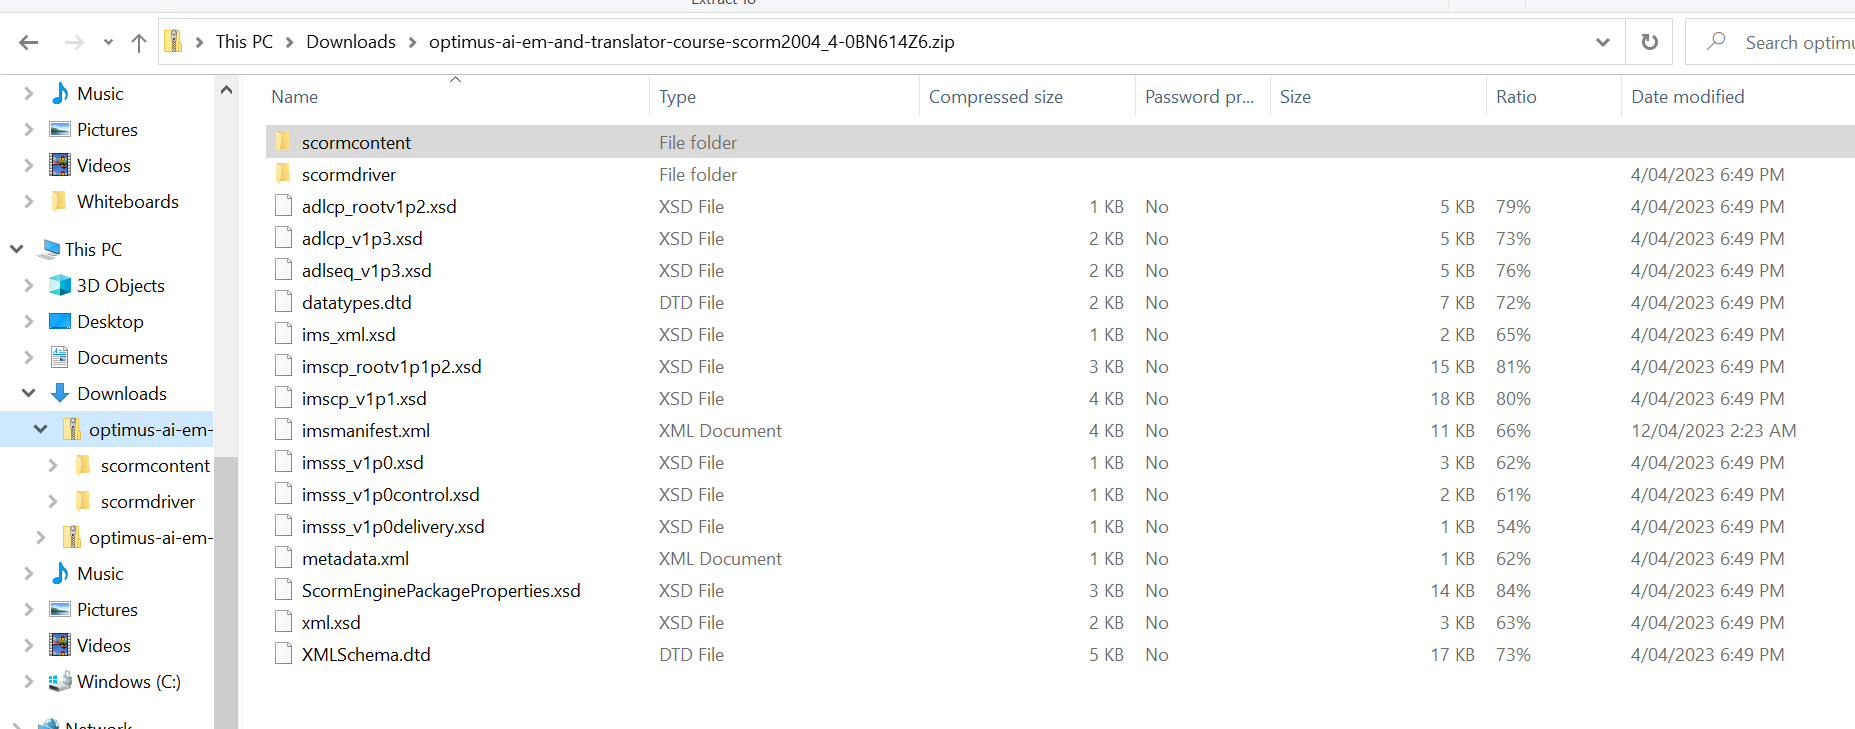The image size is (1855, 729).
Task: Click the Search box field
Action: pyautogui.click(x=1771, y=42)
